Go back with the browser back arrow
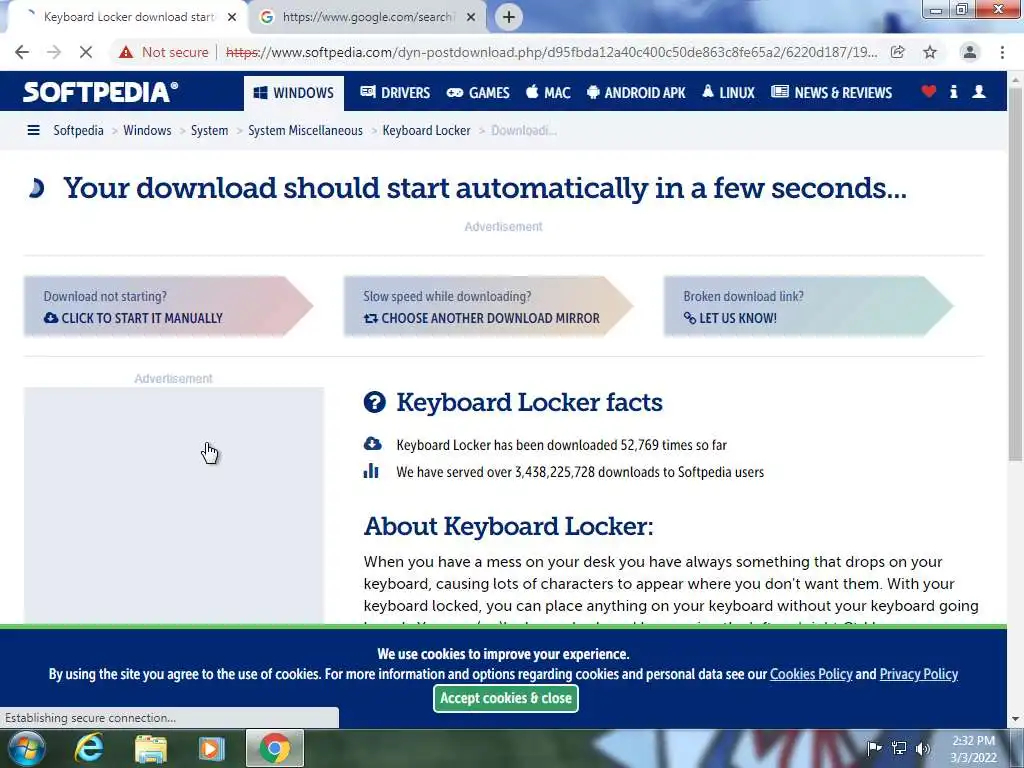This screenshot has width=1024, height=768. (22, 52)
